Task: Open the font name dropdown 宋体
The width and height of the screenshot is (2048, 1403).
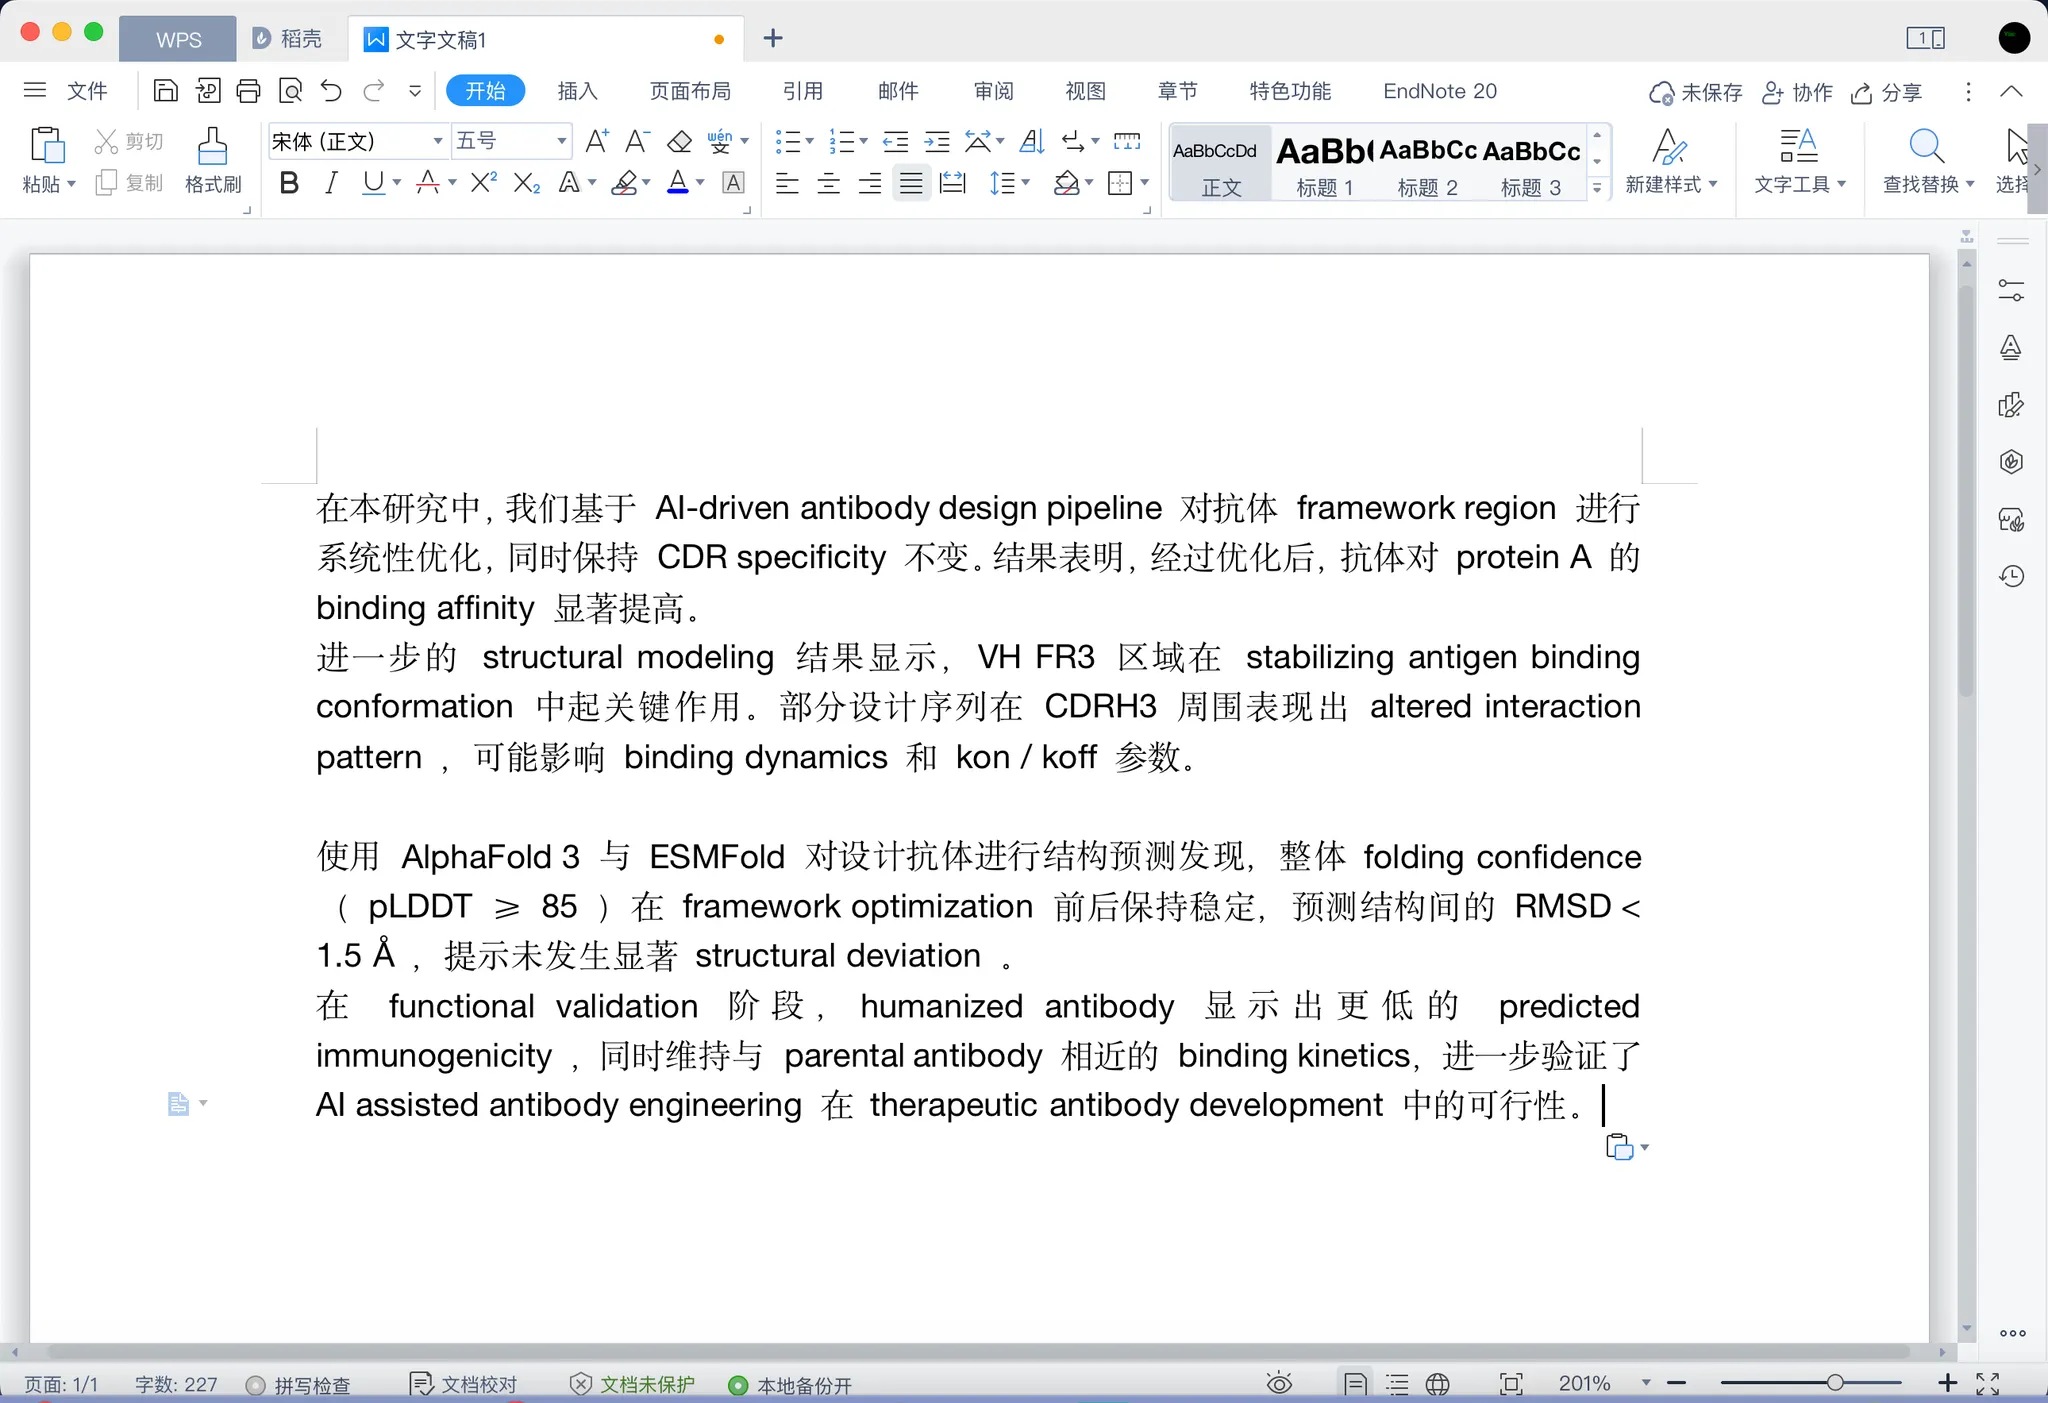Action: (437, 141)
